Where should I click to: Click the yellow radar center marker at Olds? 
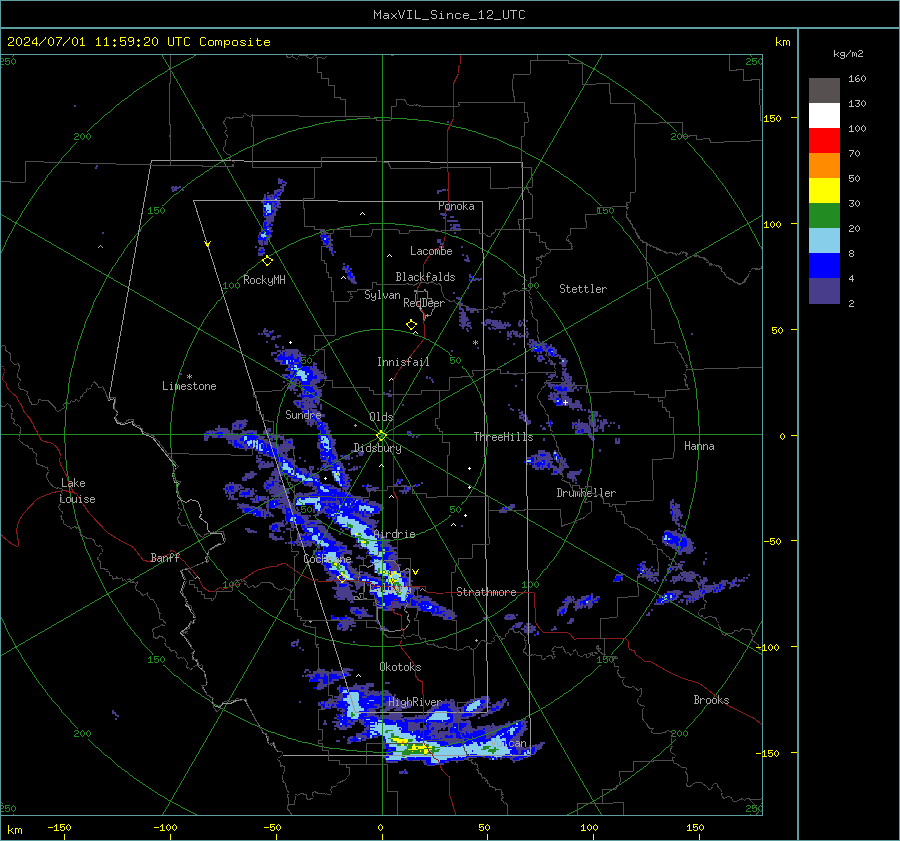point(382,436)
